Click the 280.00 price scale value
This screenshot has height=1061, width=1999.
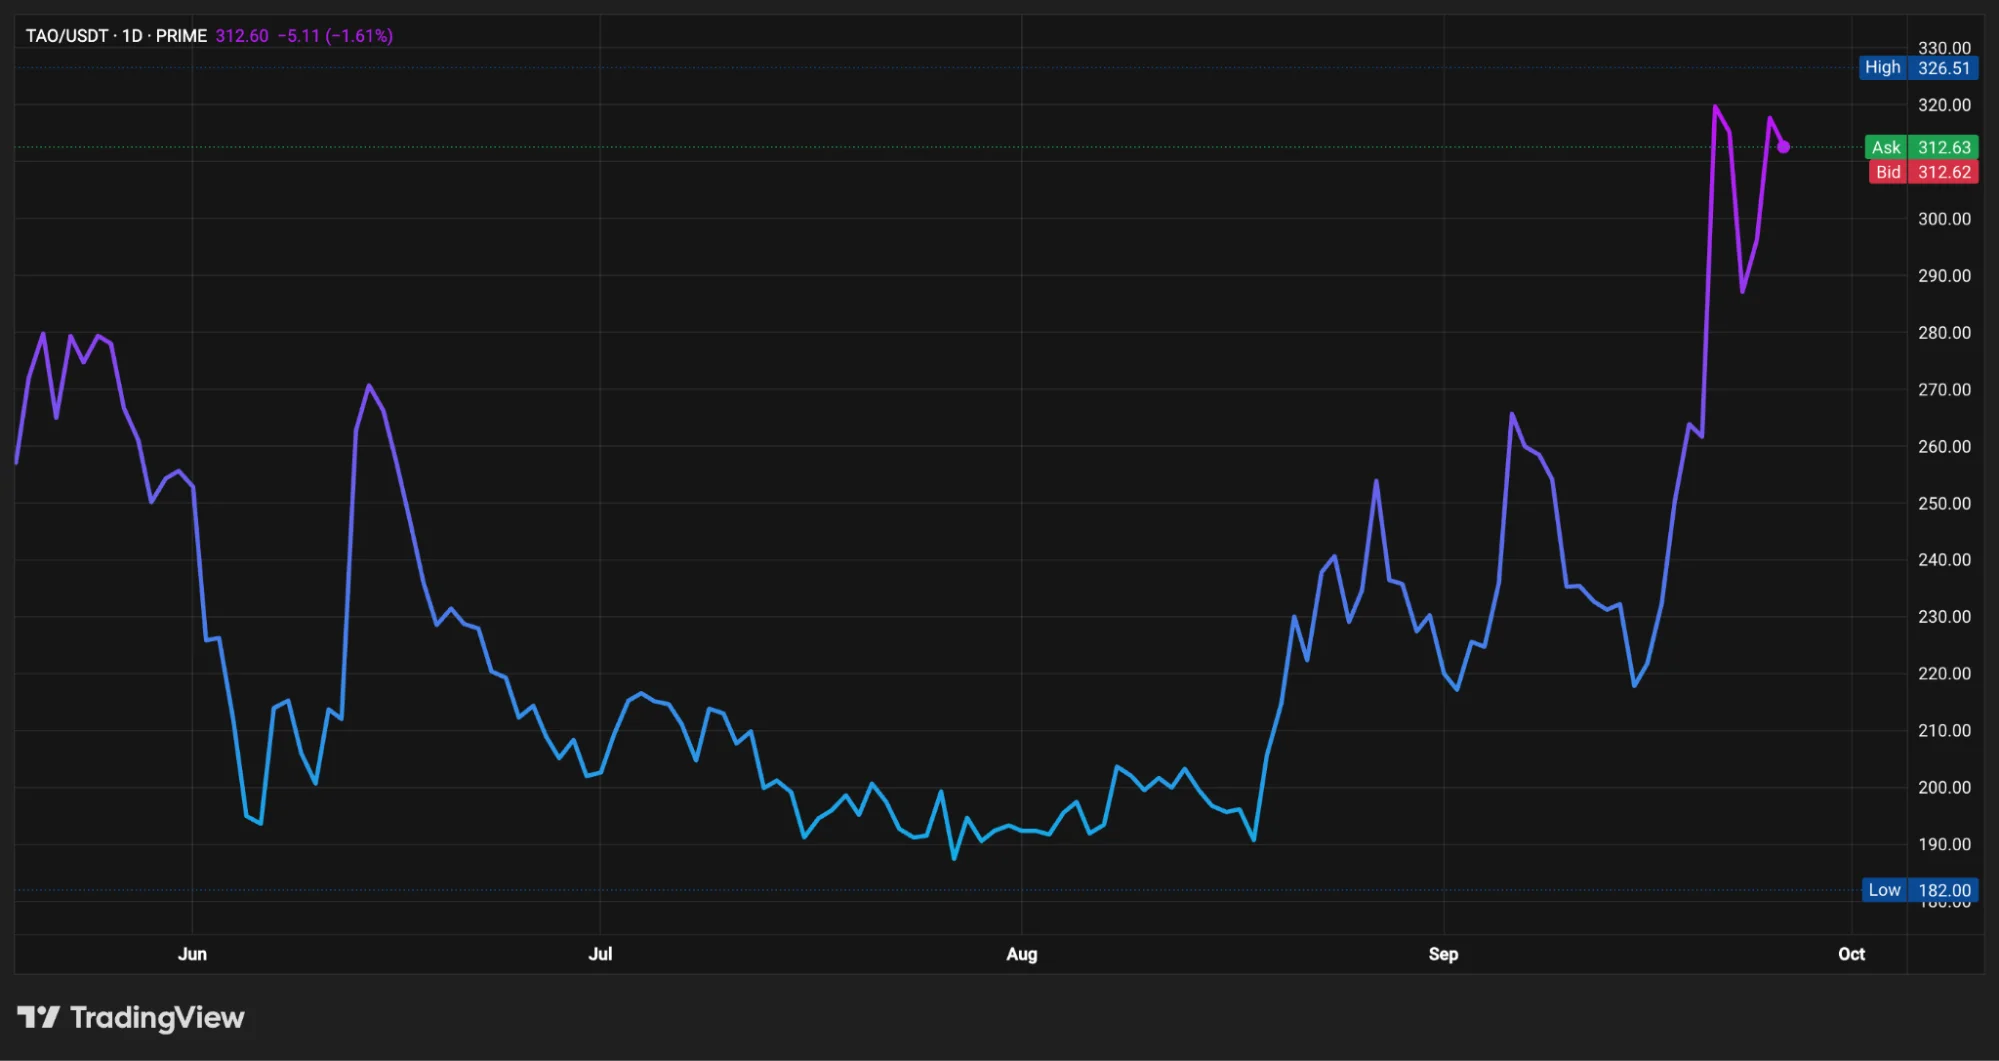[1944, 333]
